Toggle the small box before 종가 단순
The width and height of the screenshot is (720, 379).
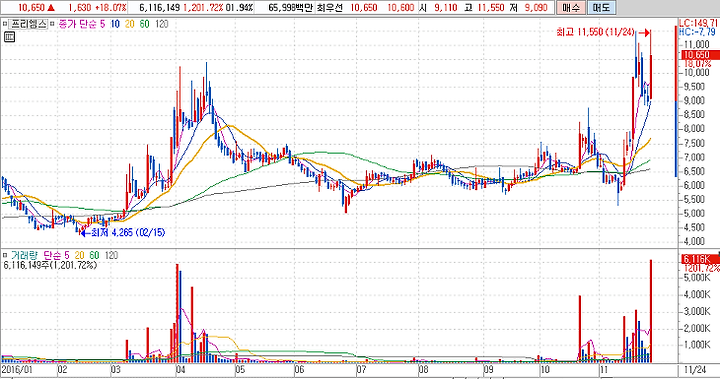tap(52, 24)
